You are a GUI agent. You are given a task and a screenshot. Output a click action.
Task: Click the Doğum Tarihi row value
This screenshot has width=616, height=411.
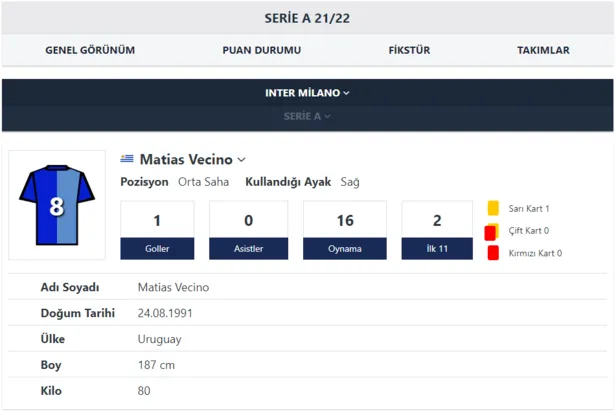coord(165,313)
